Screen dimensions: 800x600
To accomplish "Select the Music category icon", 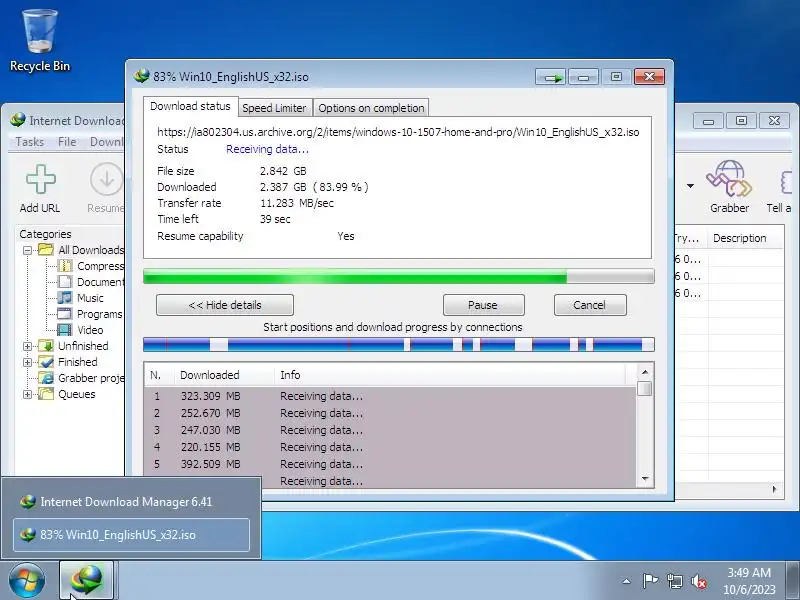I will click(x=65, y=297).
